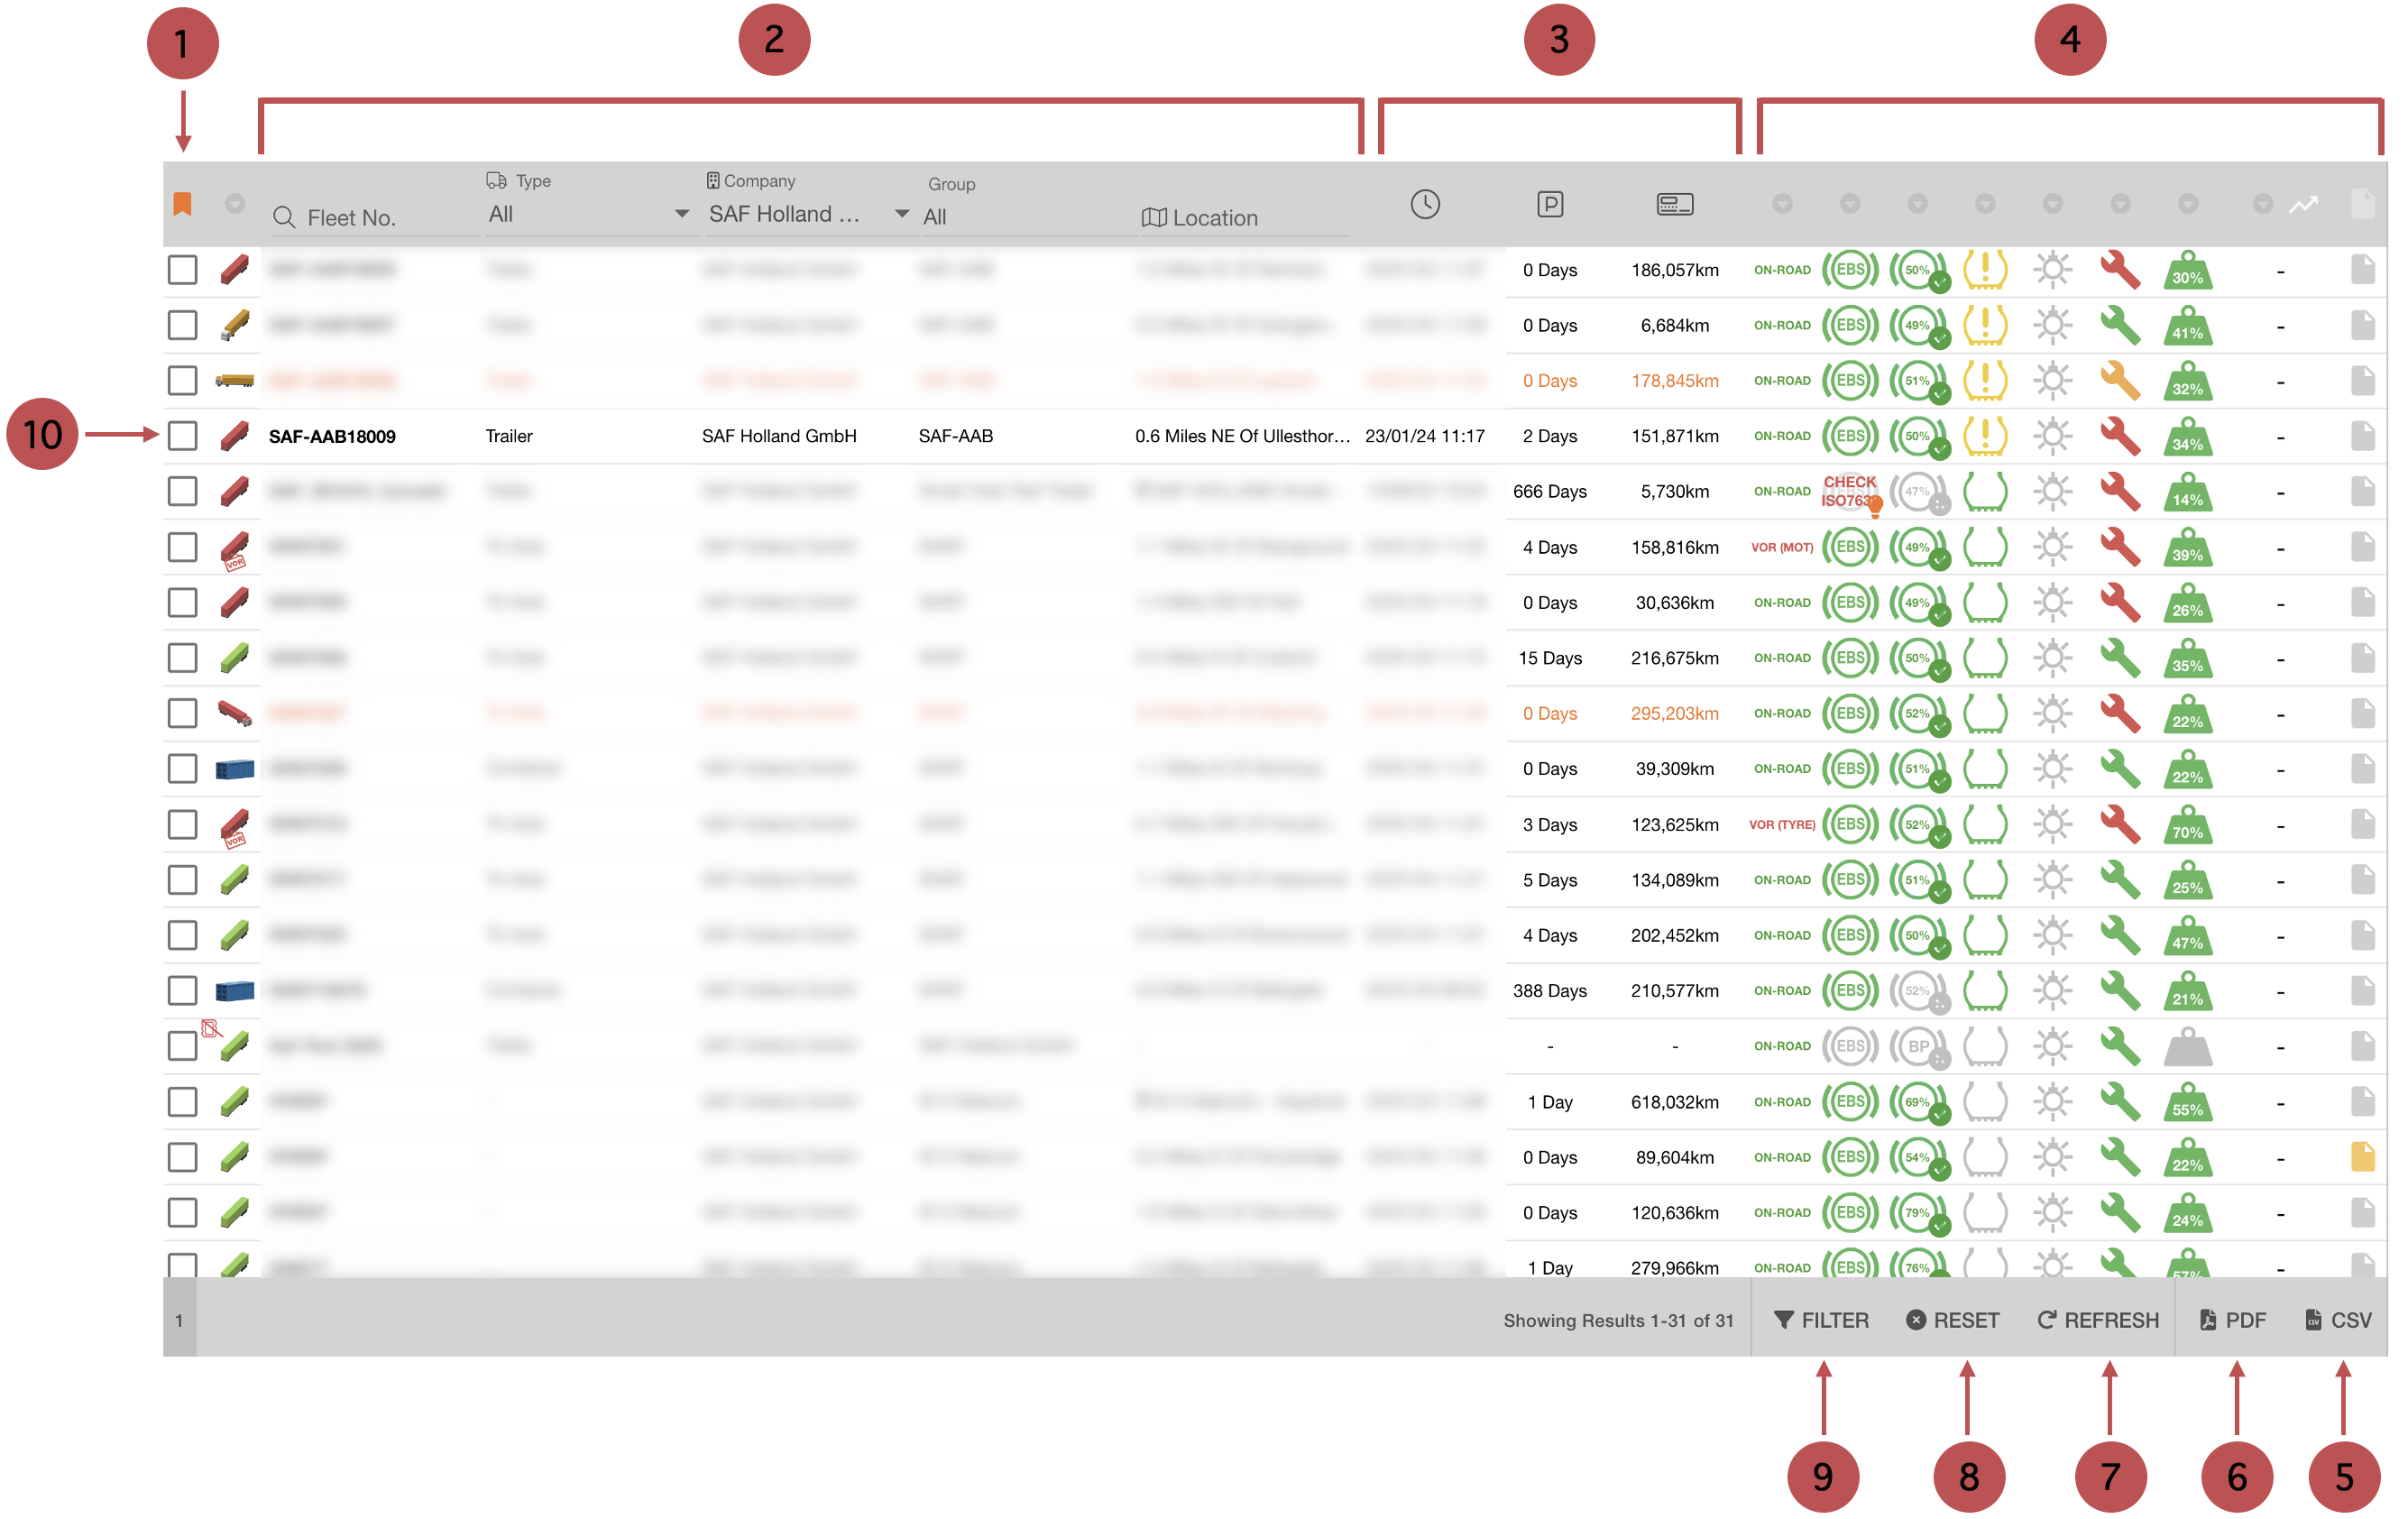
Task: Check the checkbox for SAF-AAB18009
Action: click(182, 436)
